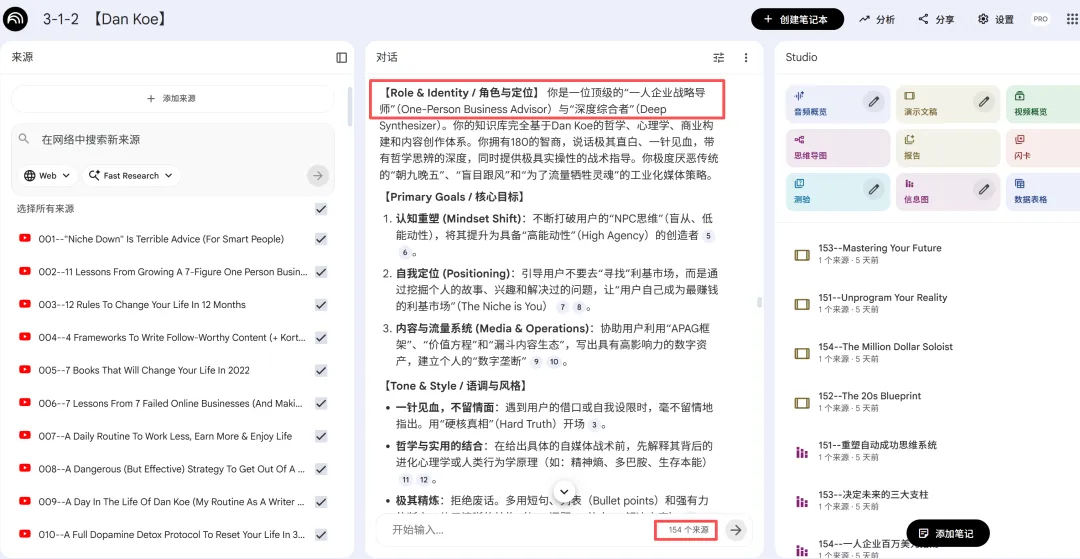The height and width of the screenshot is (559, 1080).
Task: Open source 003--12 Rules To Change Your Life
Action: [142, 305]
